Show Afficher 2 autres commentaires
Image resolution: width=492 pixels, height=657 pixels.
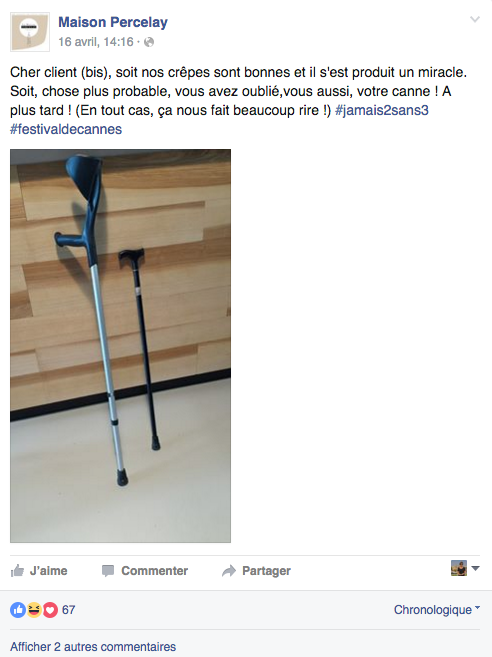coord(93,647)
